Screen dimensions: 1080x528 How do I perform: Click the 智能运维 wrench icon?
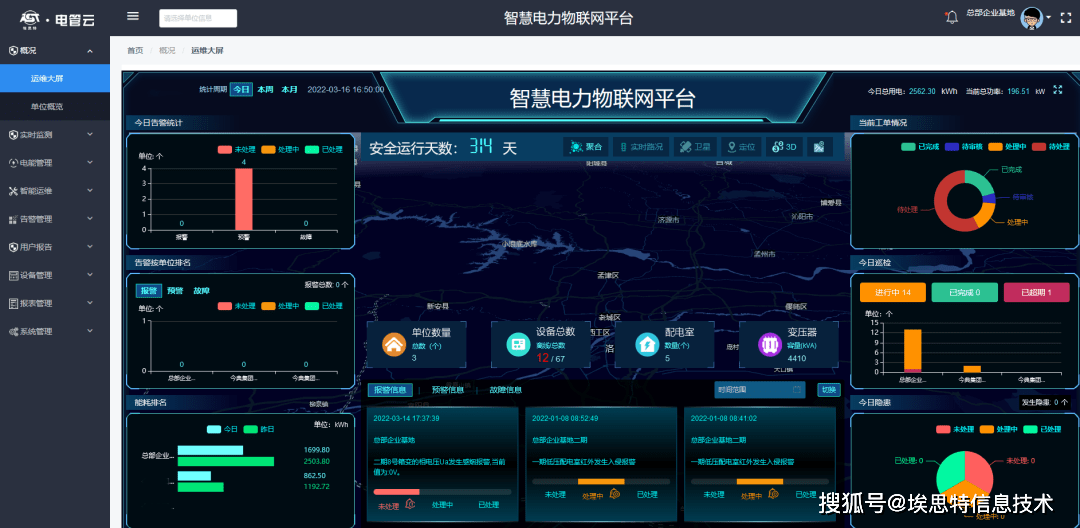click(x=13, y=191)
